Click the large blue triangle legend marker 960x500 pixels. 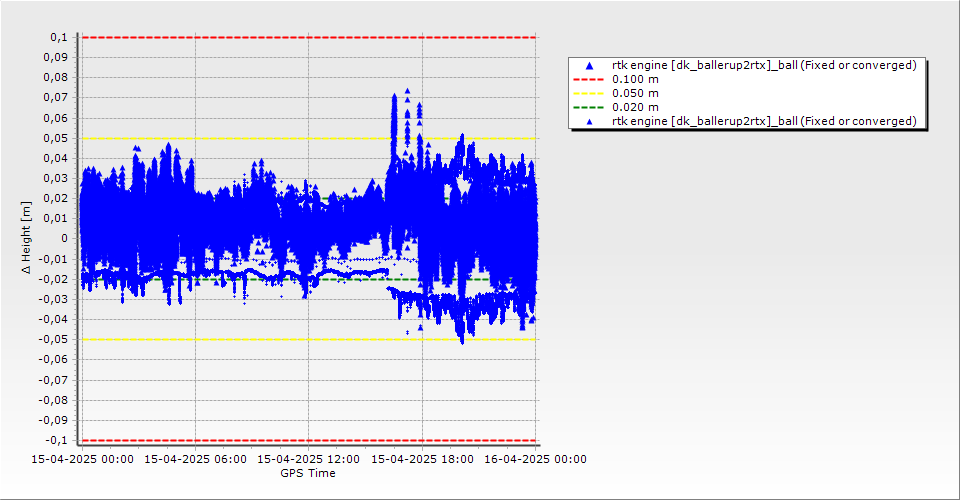tap(589, 65)
